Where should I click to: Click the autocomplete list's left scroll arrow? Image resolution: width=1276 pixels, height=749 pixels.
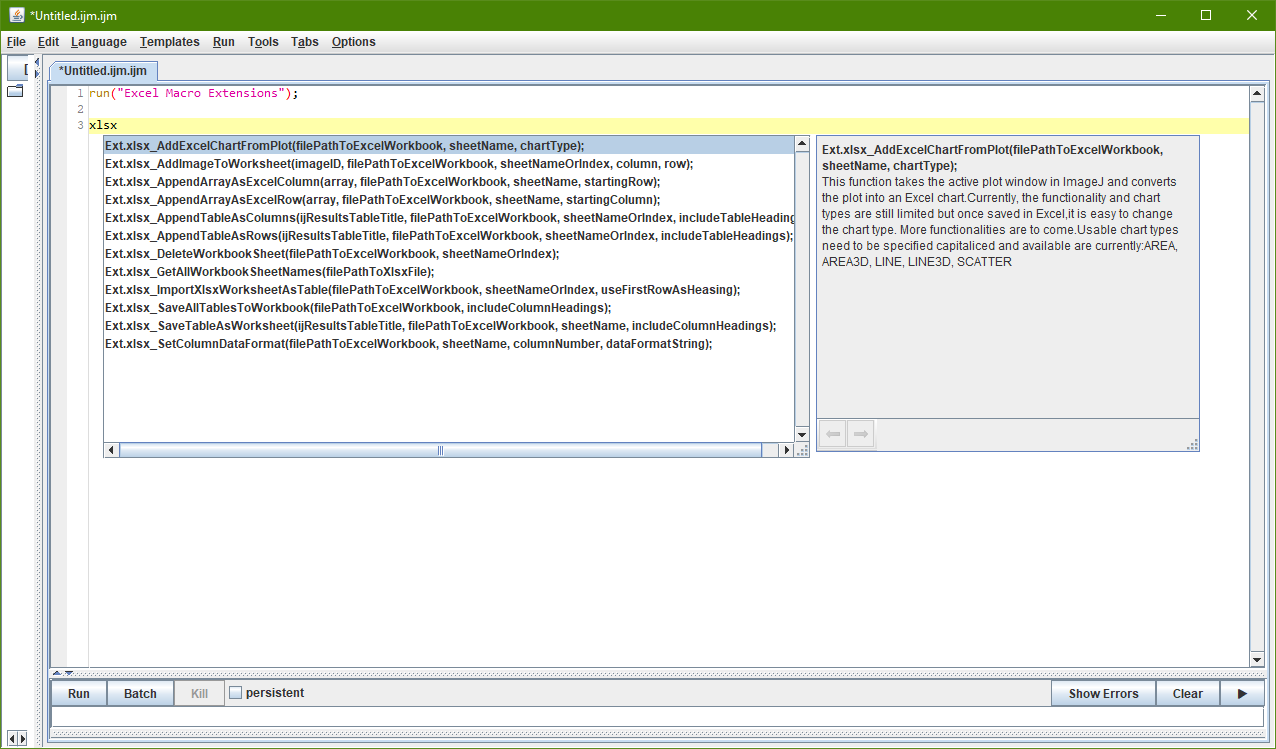[x=112, y=451]
